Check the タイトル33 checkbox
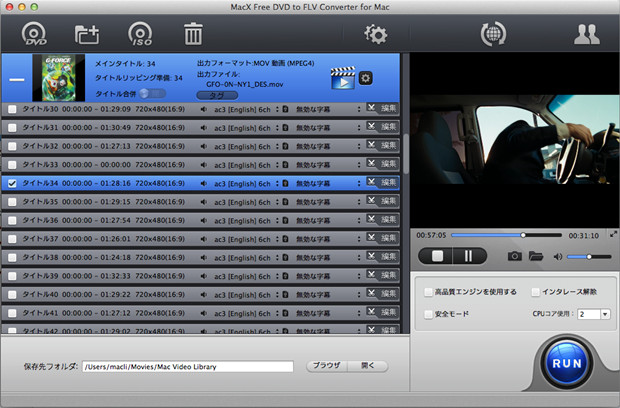The width and height of the screenshot is (620, 408). point(12,165)
